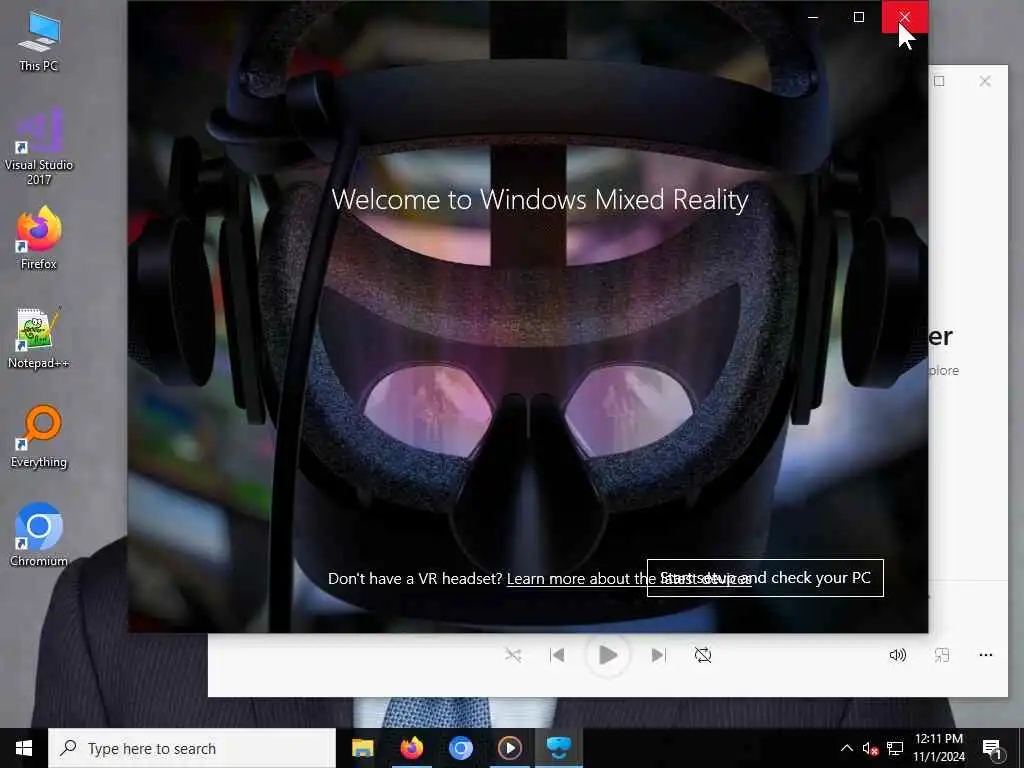The image size is (1024, 768).
Task: Open the Action Center notifications
Action: pos(992,748)
